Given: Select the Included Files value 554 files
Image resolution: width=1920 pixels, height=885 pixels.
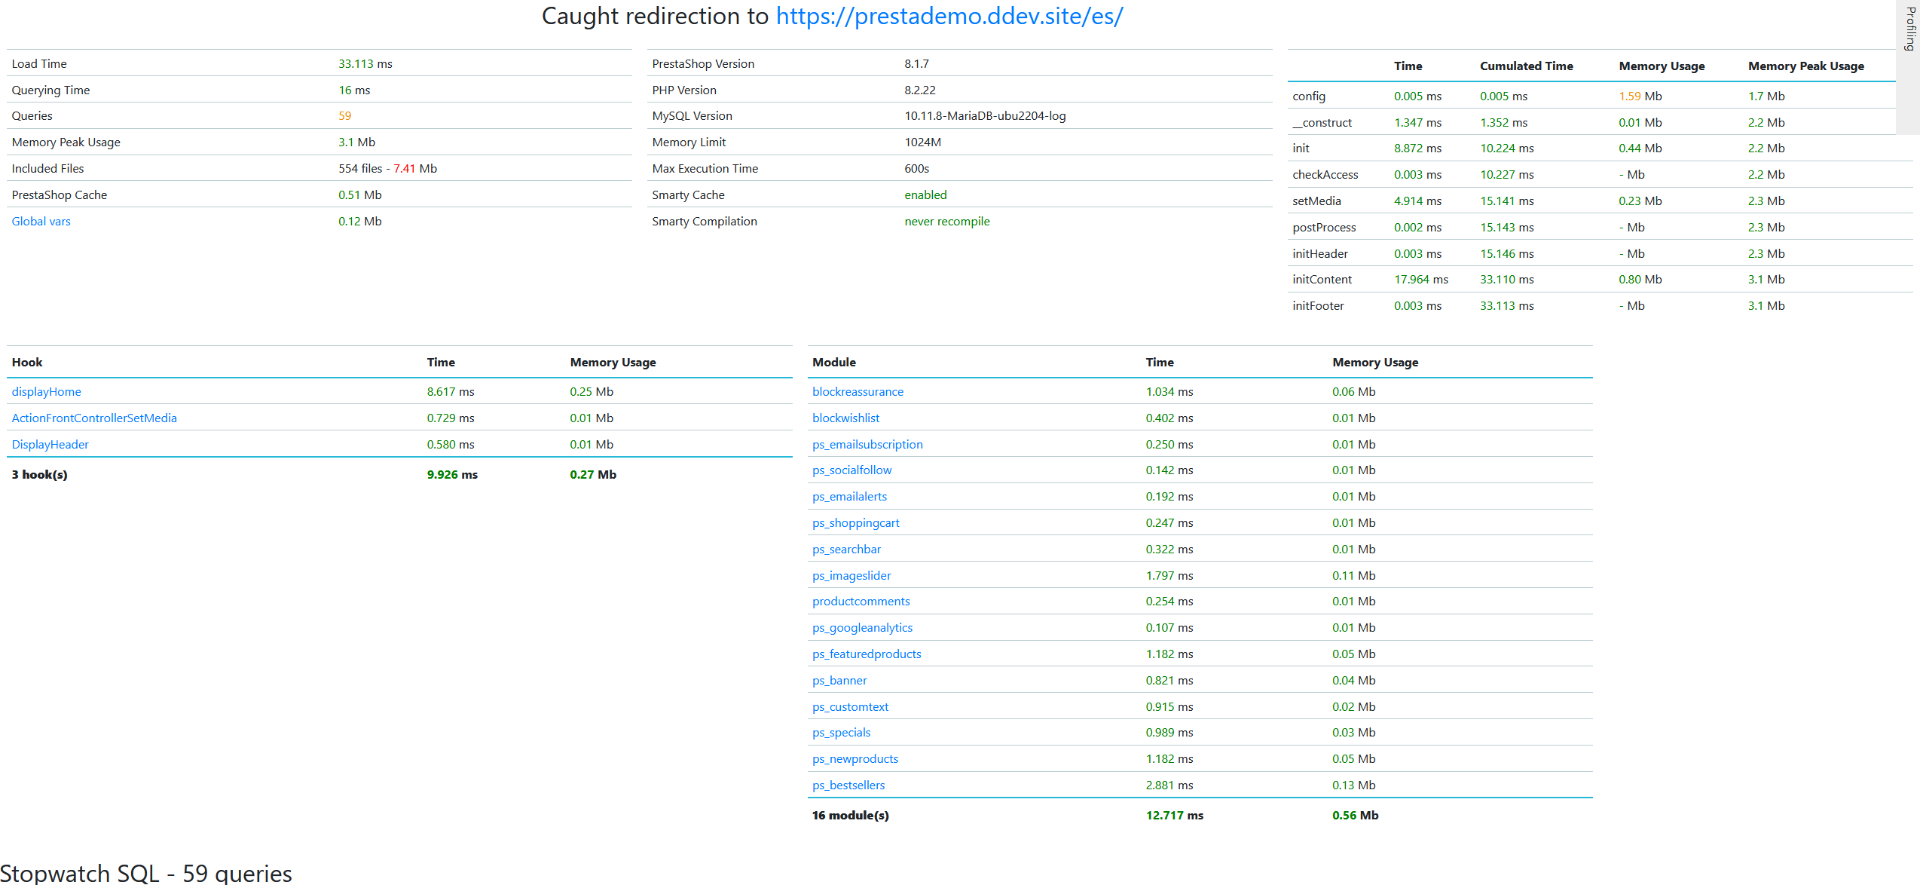Looking at the screenshot, I should click(360, 169).
